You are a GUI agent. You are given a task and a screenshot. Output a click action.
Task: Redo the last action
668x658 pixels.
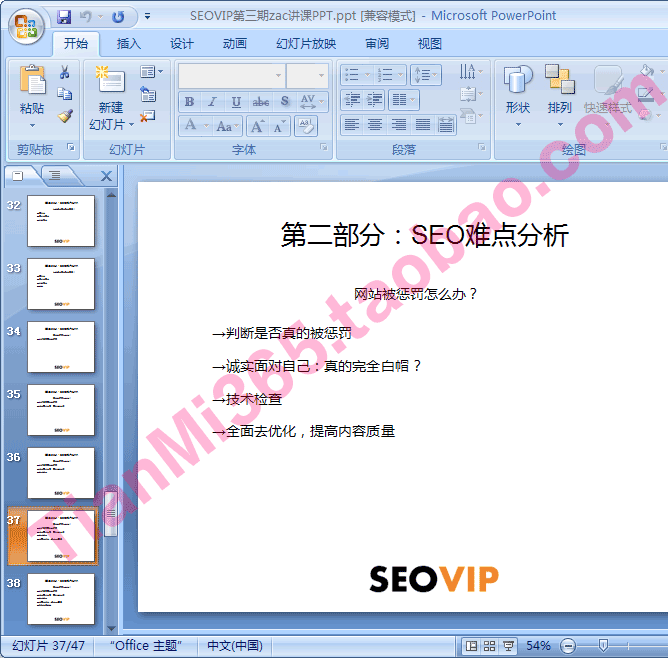[118, 17]
